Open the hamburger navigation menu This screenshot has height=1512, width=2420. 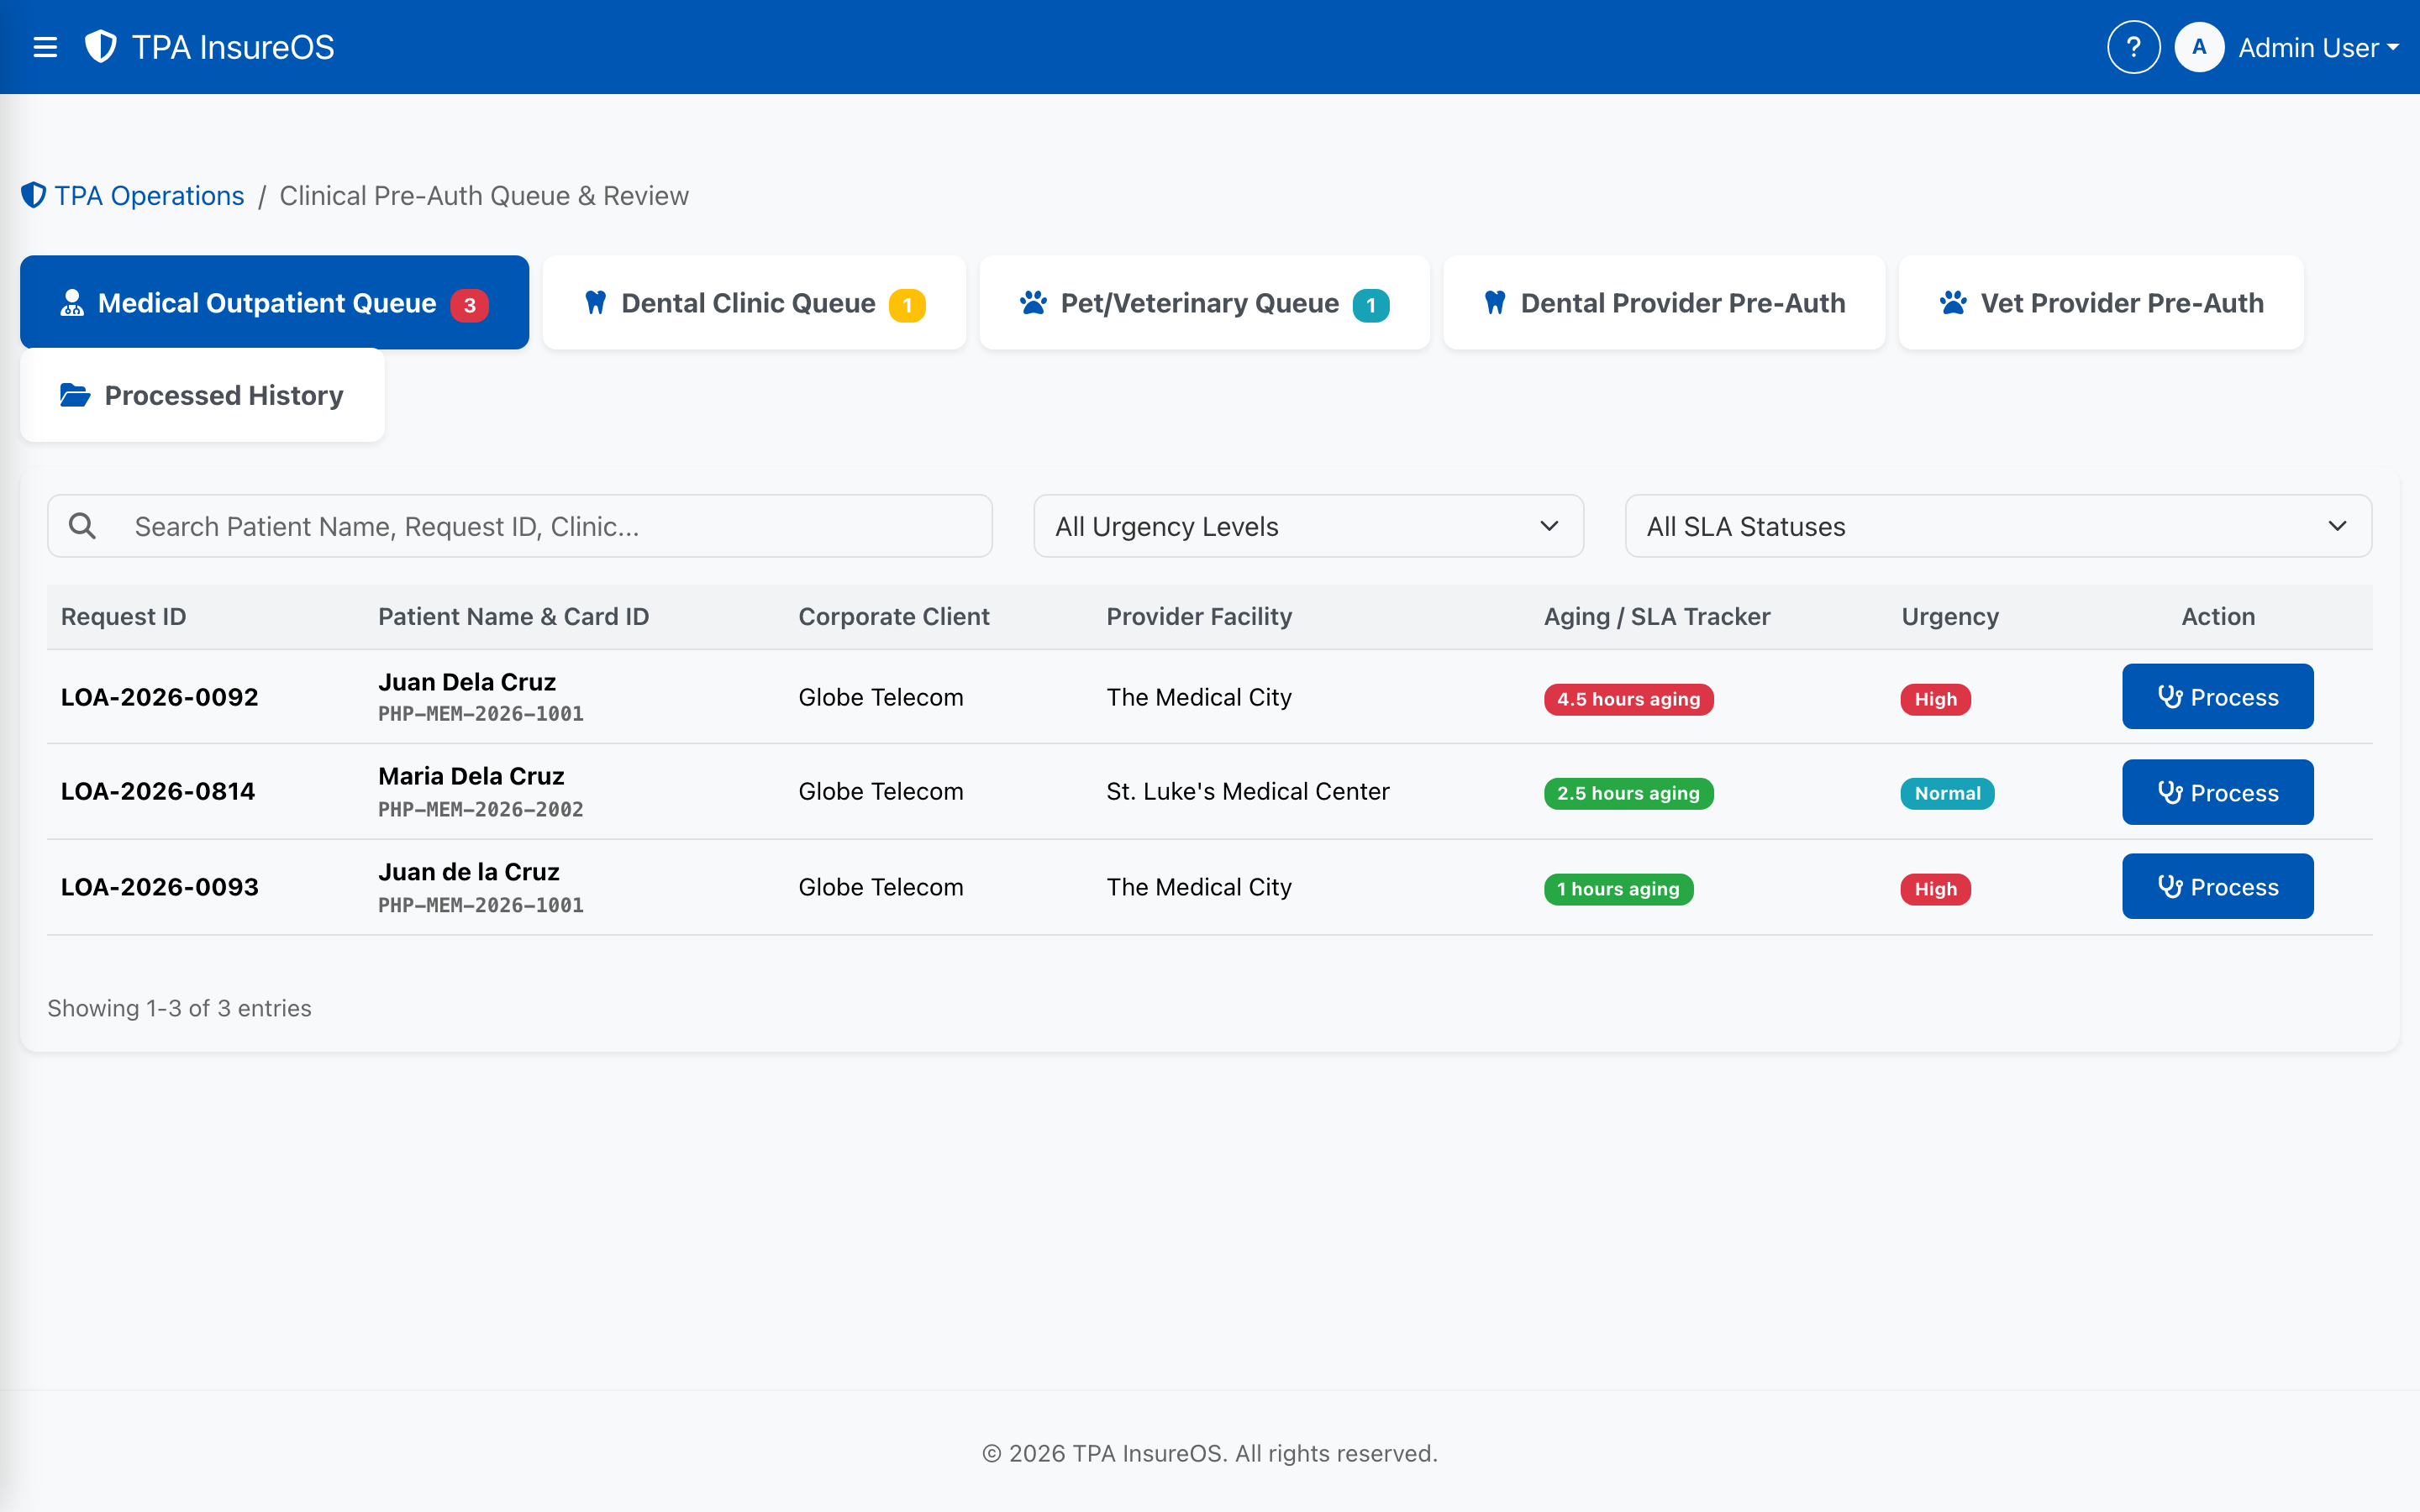(x=45, y=47)
